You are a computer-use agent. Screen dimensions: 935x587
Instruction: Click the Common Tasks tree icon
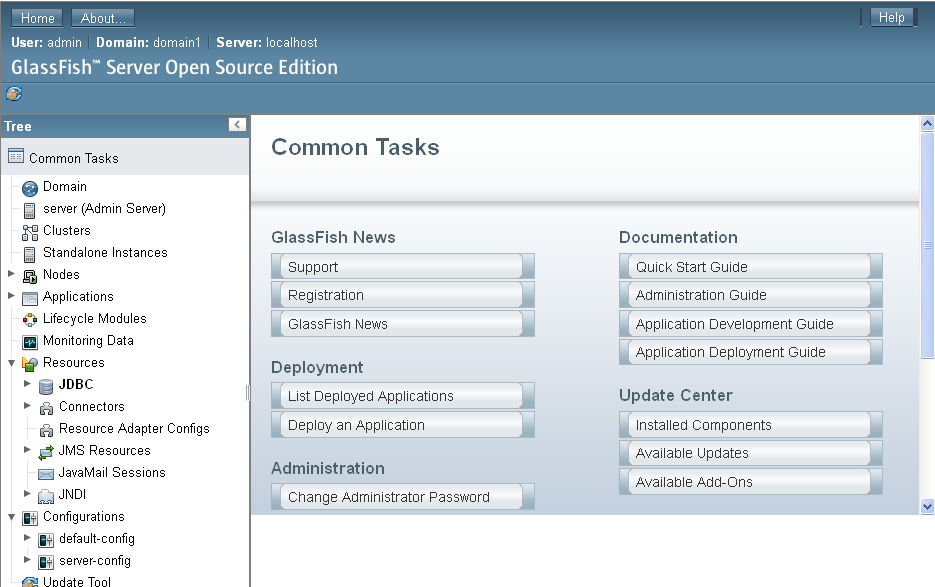(16, 156)
